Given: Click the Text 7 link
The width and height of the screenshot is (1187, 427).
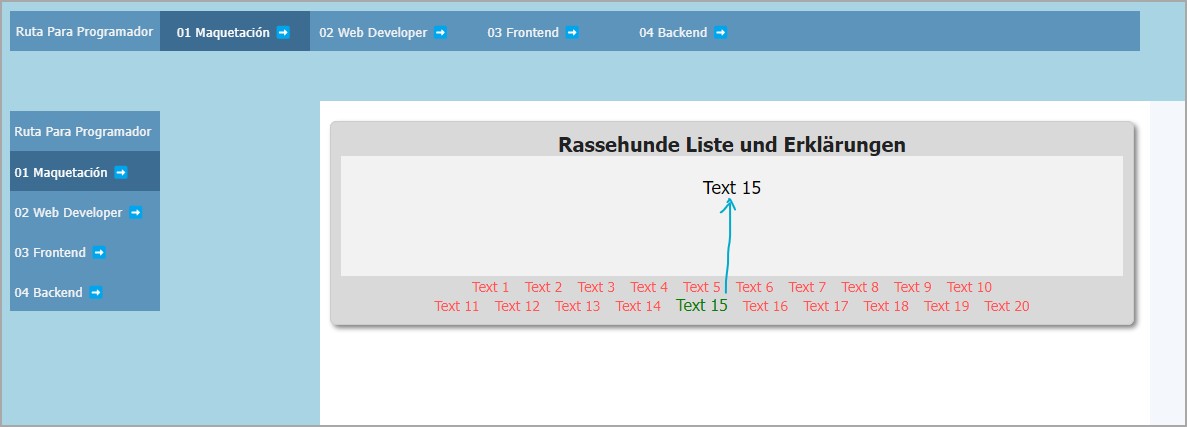Looking at the screenshot, I should [x=807, y=287].
